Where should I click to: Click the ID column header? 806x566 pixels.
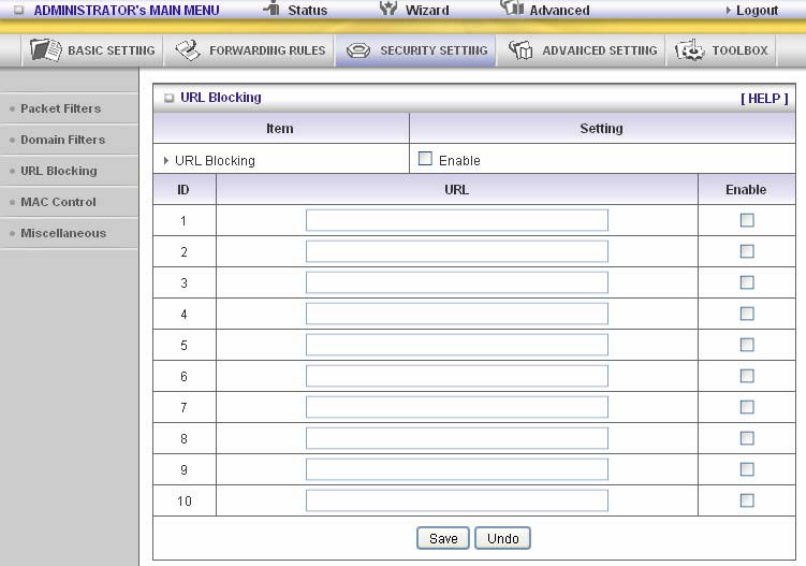point(183,190)
